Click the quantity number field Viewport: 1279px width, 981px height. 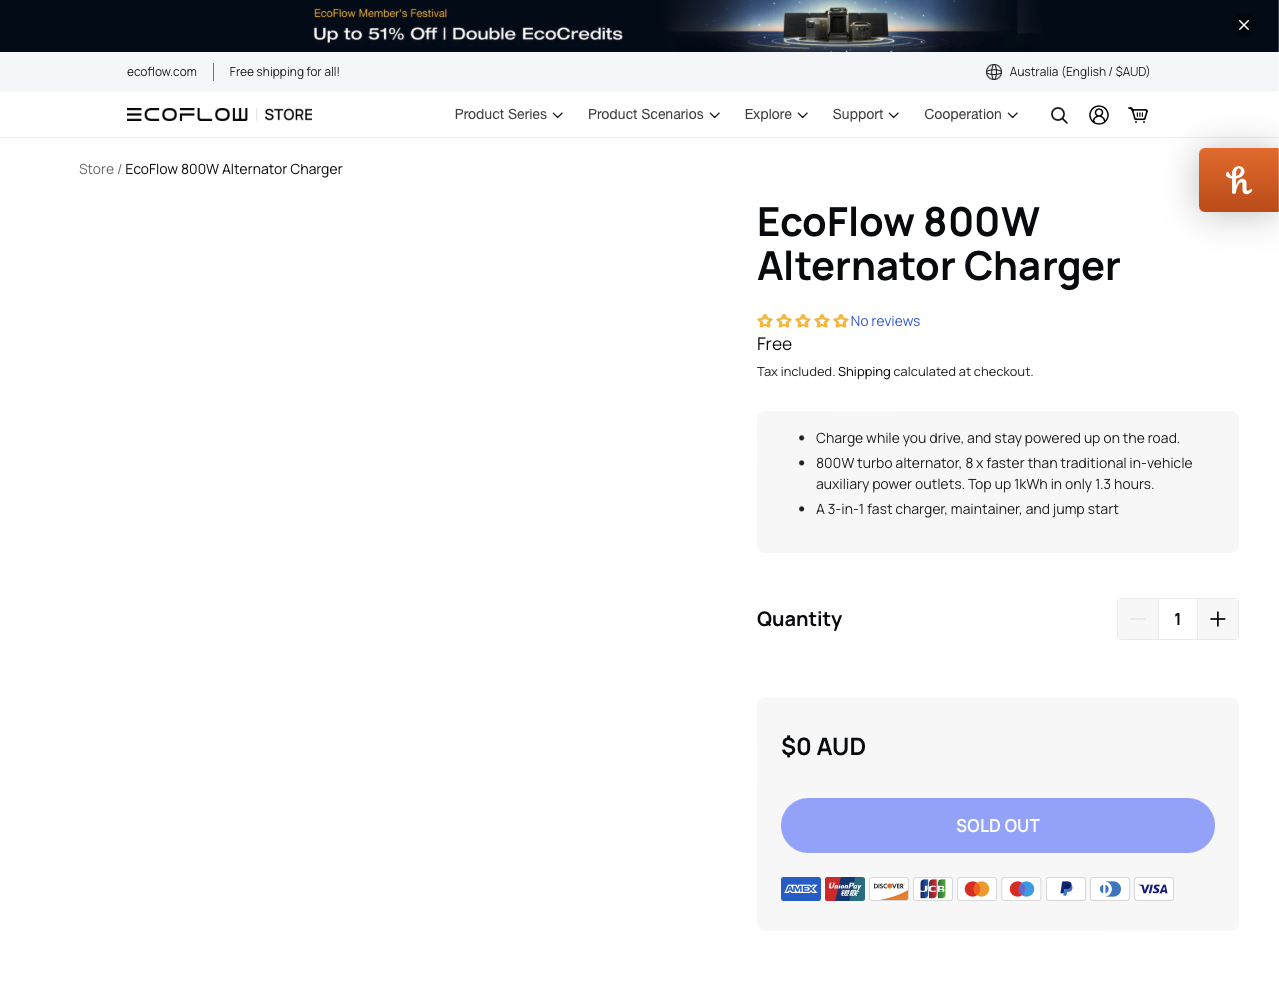[x=1178, y=619]
